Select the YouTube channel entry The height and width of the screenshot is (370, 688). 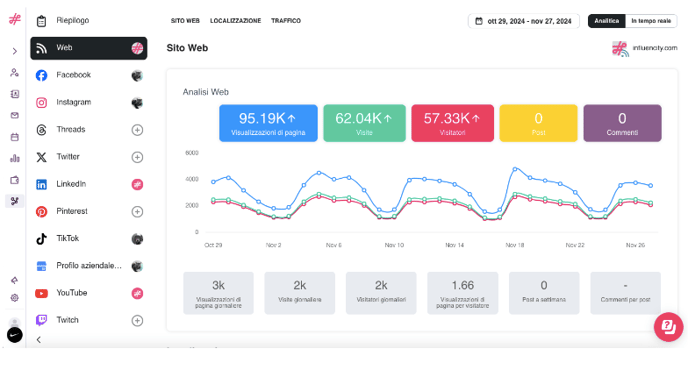89,293
